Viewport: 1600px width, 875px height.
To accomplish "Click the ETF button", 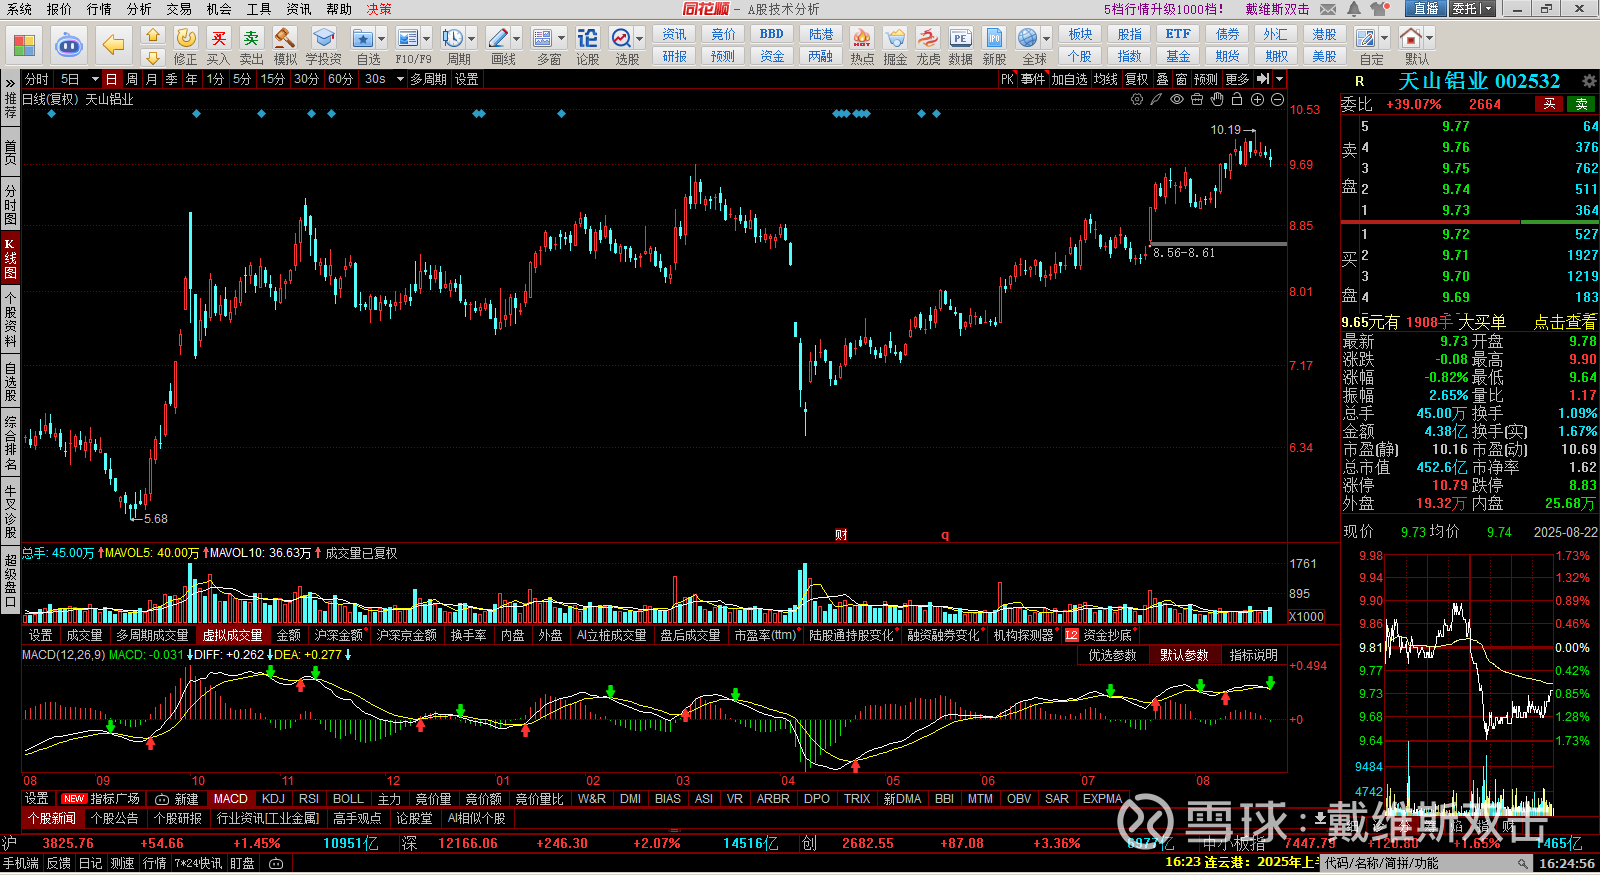I will (1178, 34).
